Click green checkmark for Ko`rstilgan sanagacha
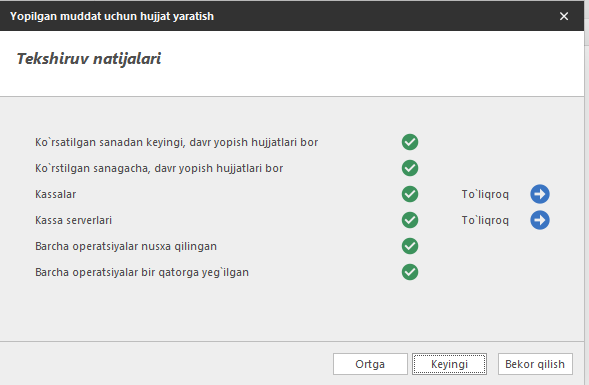The width and height of the screenshot is (589, 385). click(410, 168)
